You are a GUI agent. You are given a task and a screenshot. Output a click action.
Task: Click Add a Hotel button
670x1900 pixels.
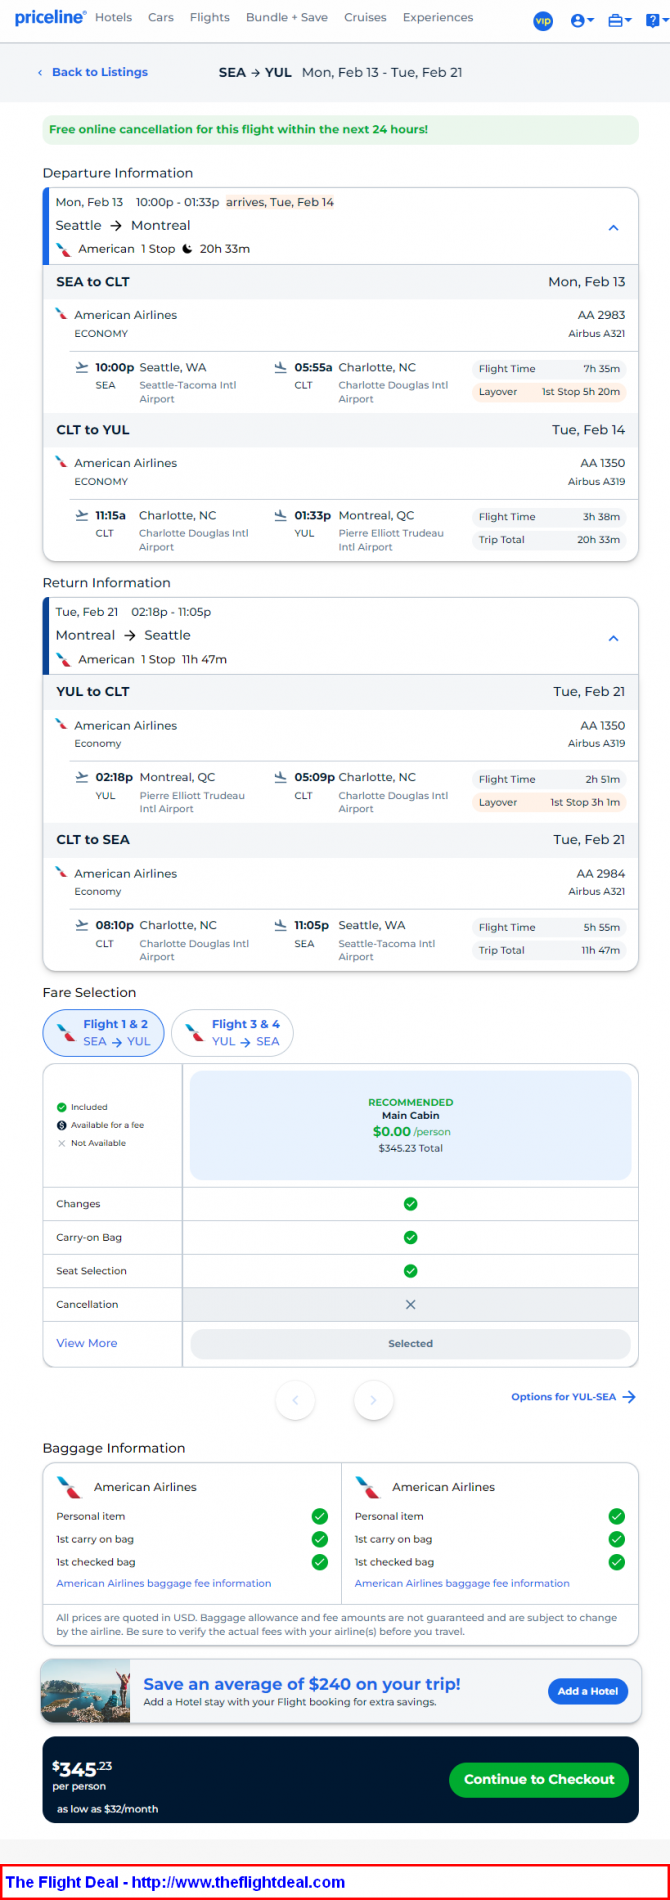click(588, 1691)
